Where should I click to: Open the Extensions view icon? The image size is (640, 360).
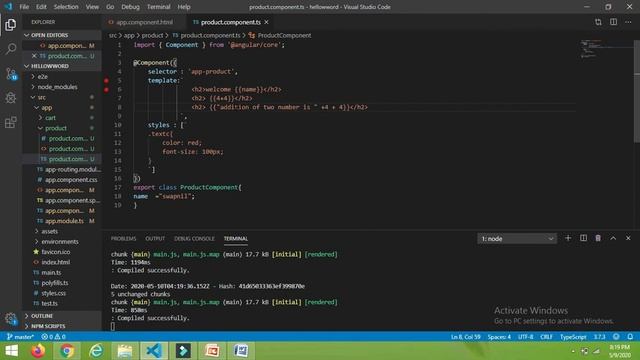pyautogui.click(x=11, y=122)
